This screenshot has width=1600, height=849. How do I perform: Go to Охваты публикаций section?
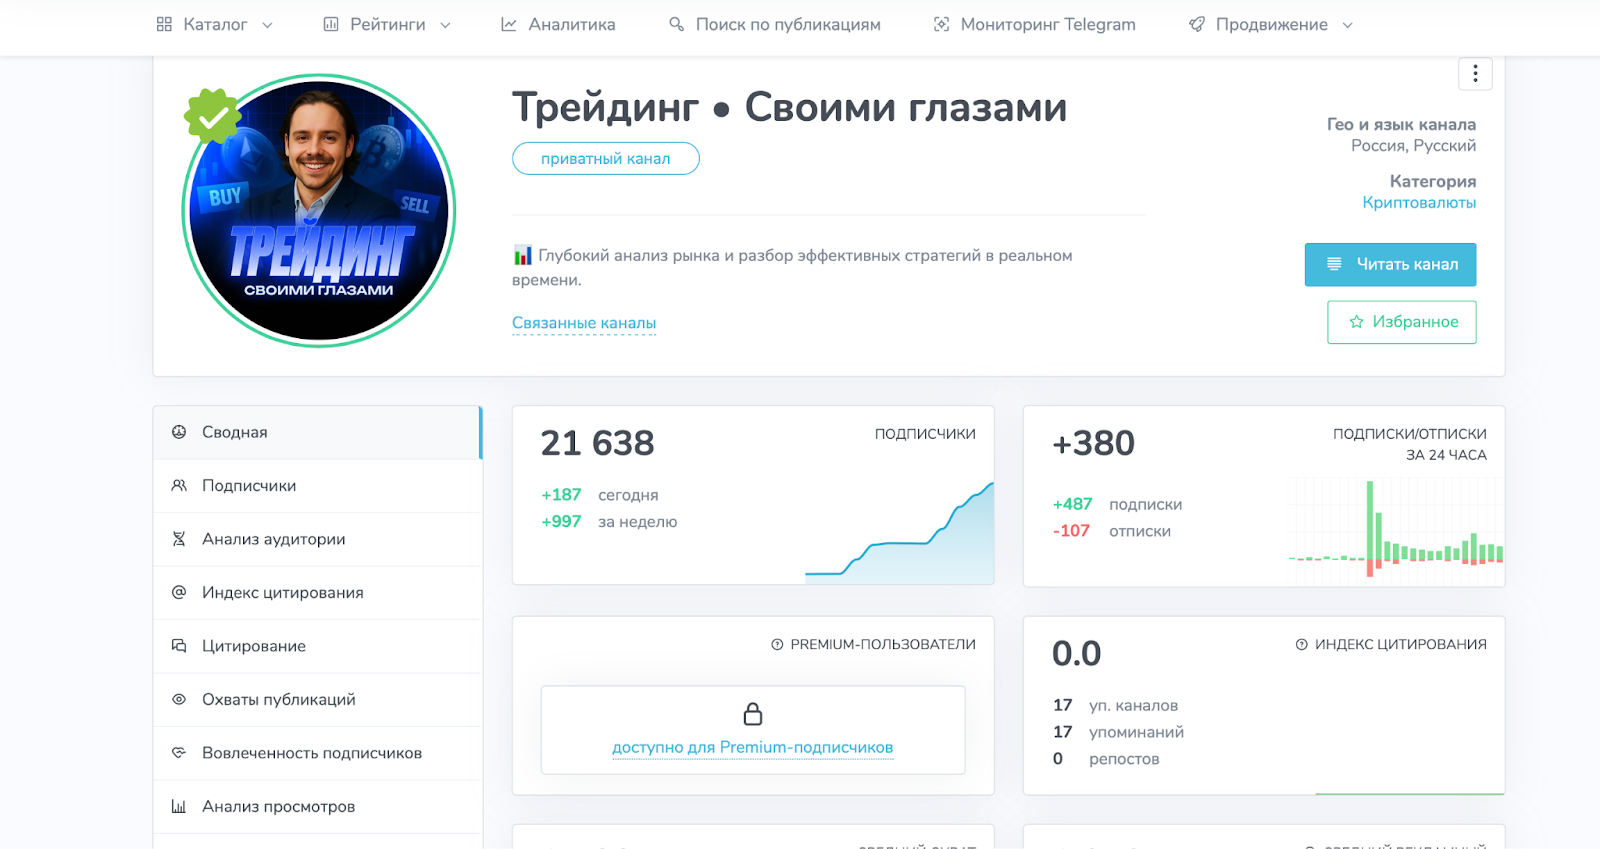pyautogui.click(x=317, y=700)
